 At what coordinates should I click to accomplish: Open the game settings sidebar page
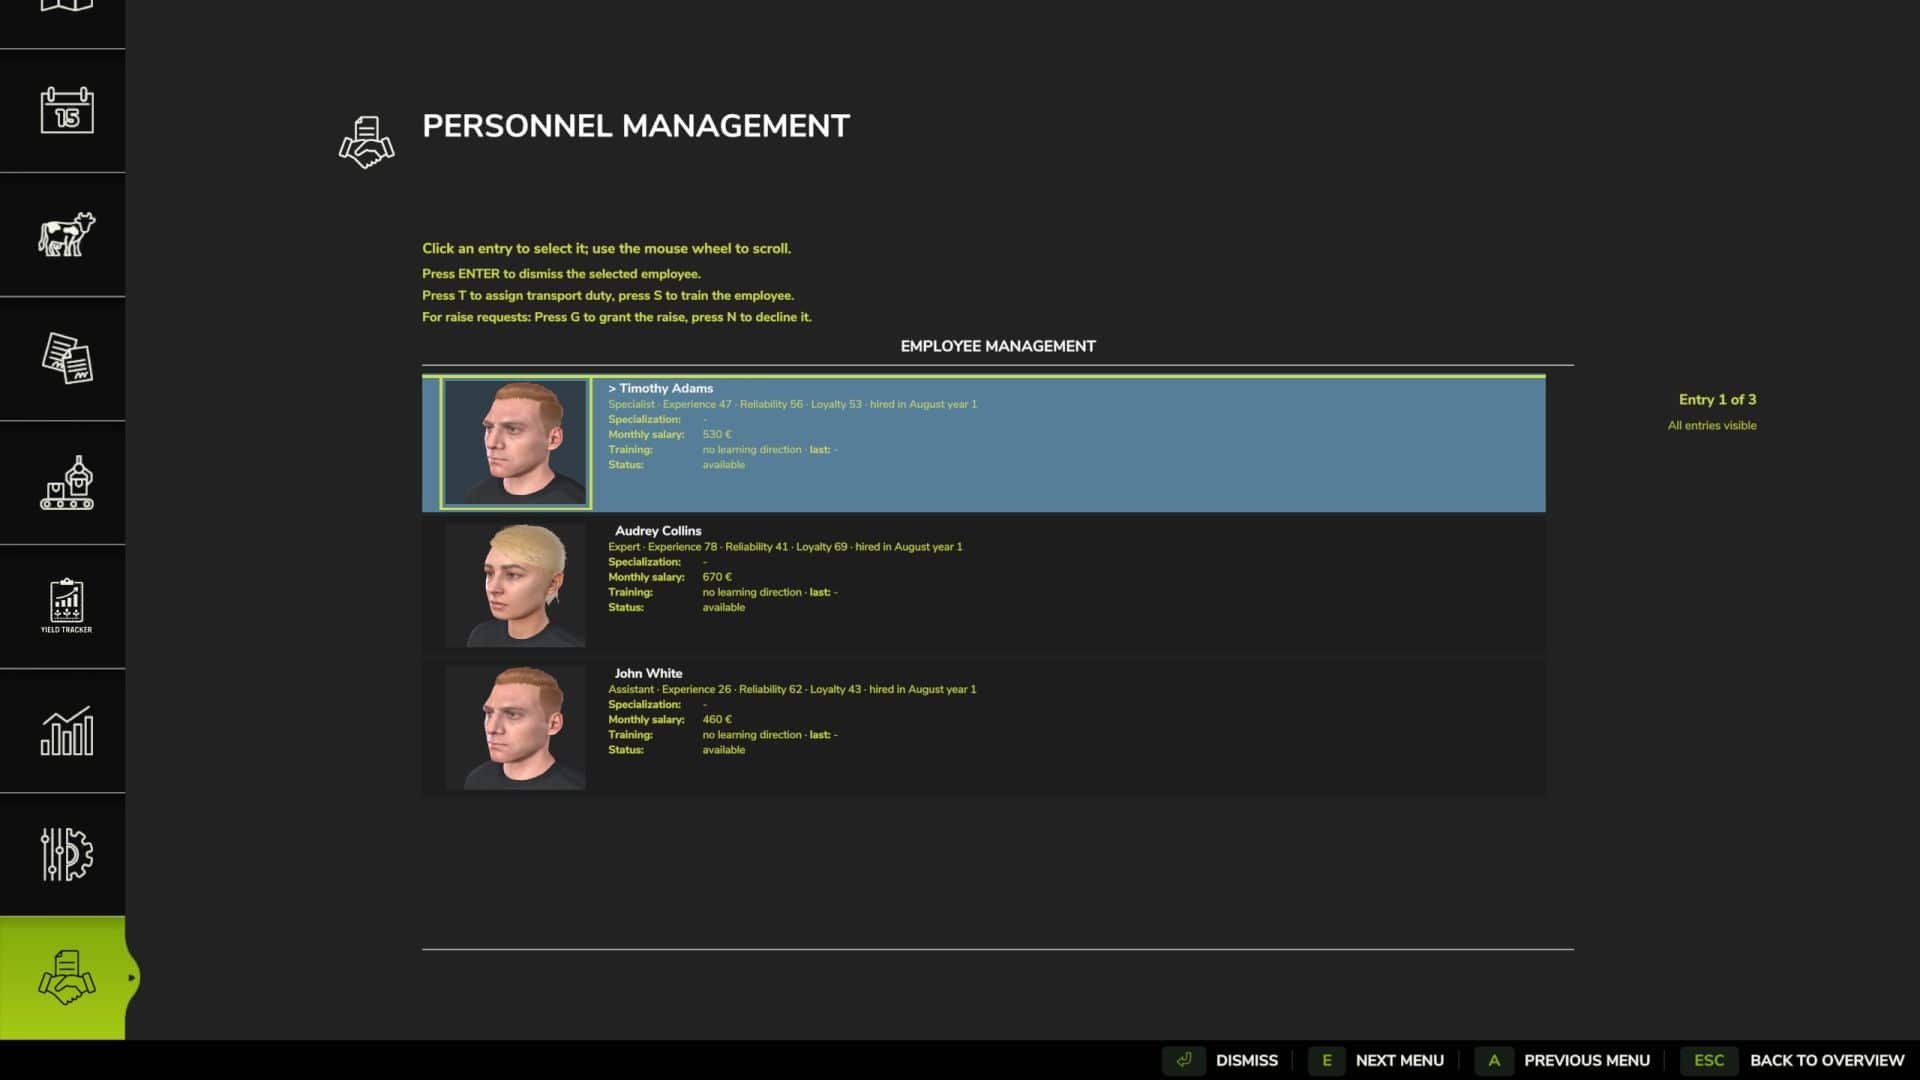[x=67, y=854]
